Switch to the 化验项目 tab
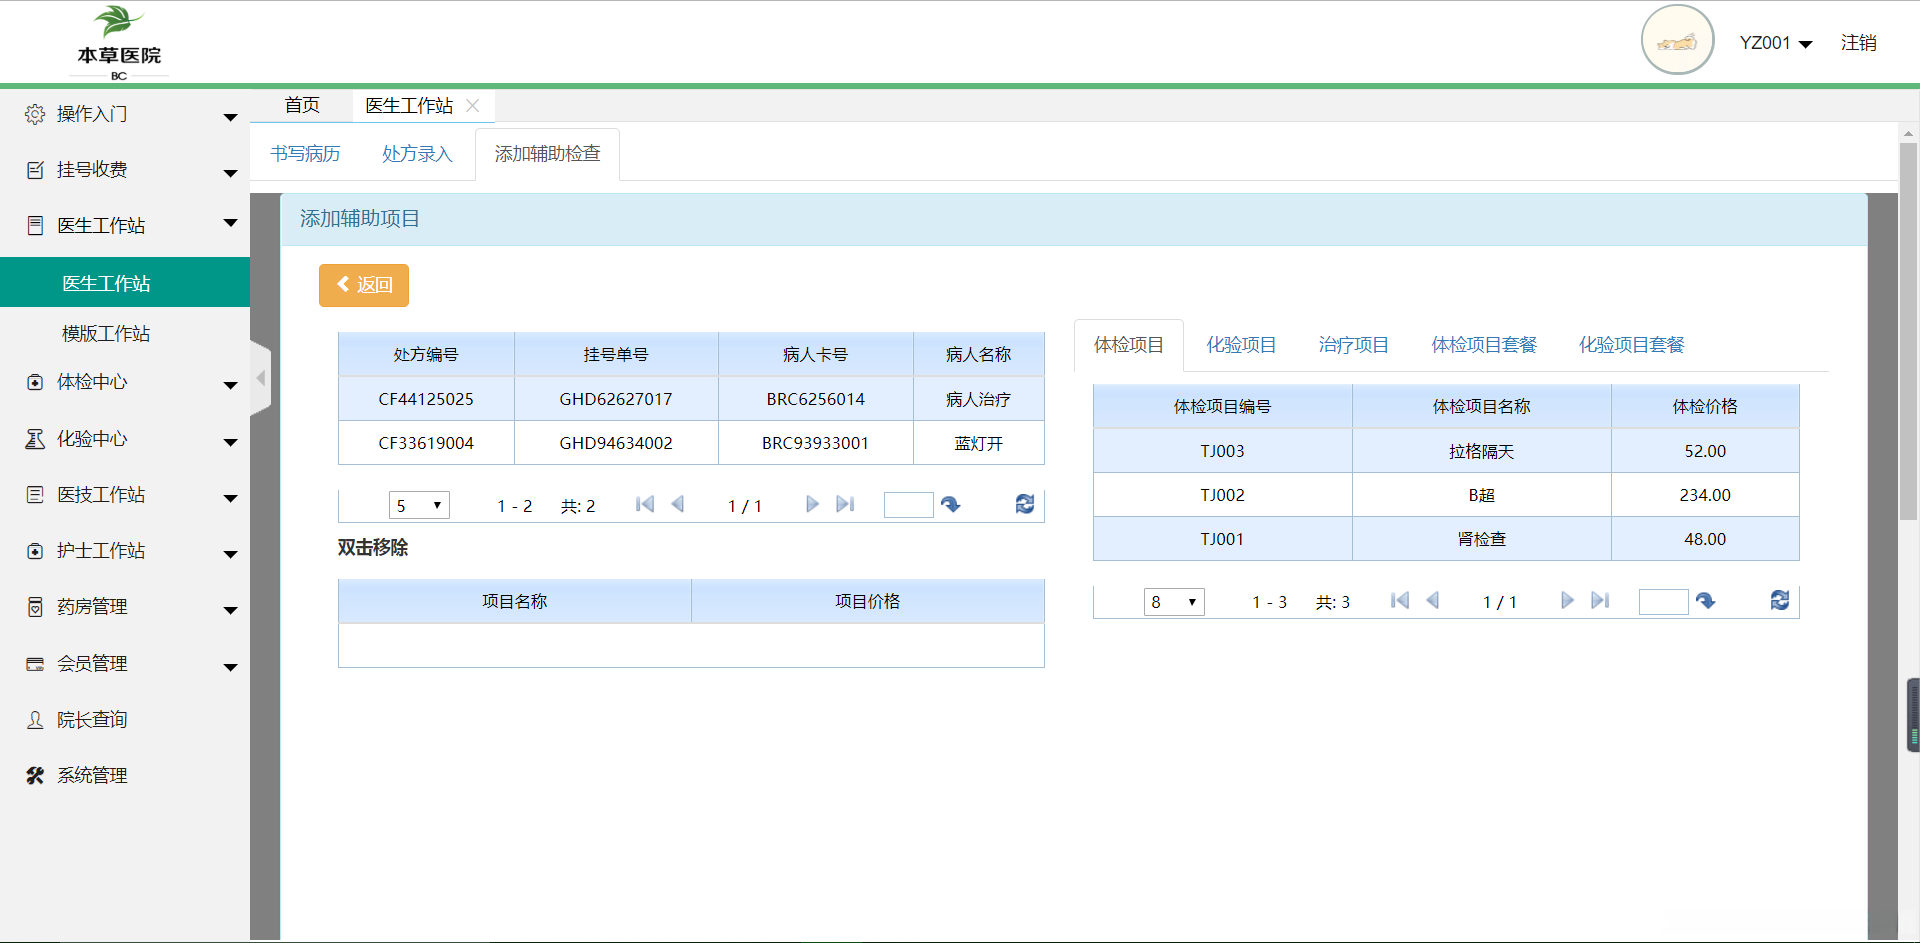The width and height of the screenshot is (1920, 943). point(1240,344)
